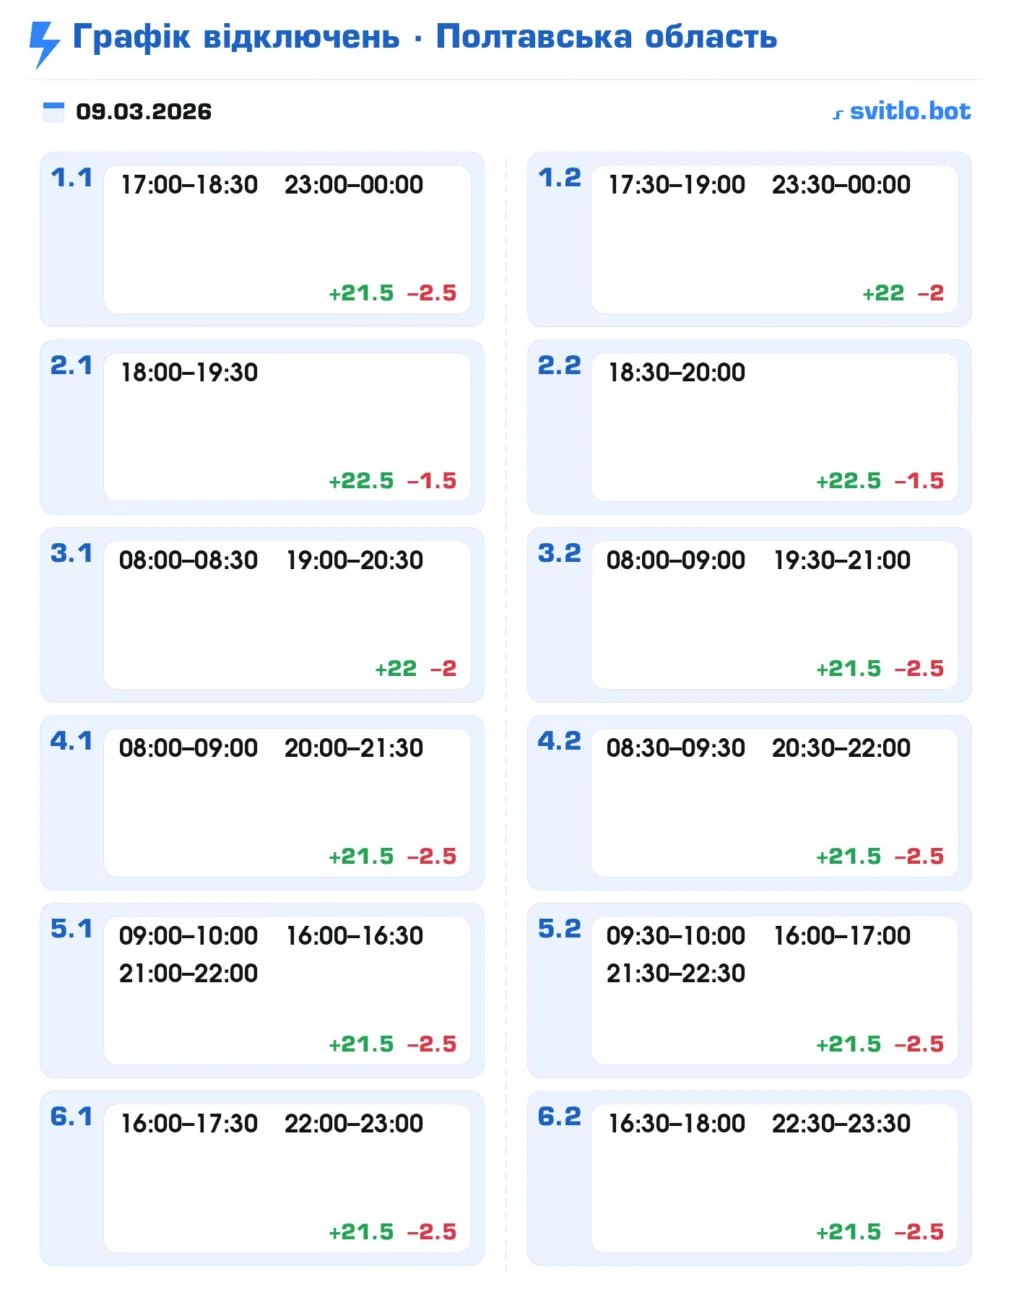Viewport: 1011px width, 1300px height.
Task: Click the +22.5 hours total in queue 2.1
Action: pyautogui.click(x=361, y=481)
